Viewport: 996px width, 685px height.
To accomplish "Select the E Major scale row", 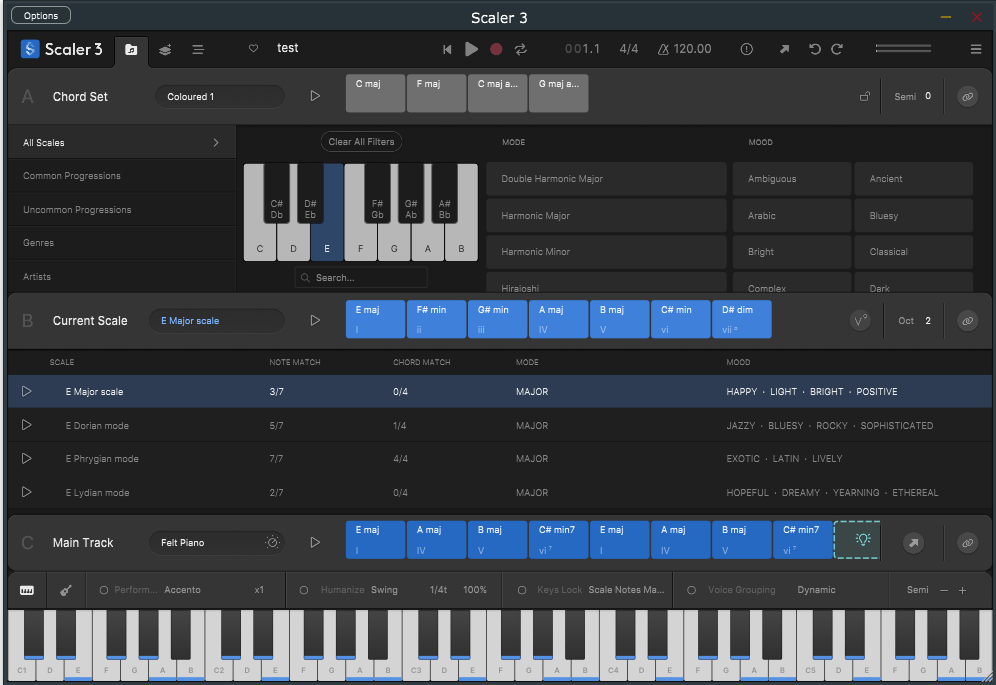I will [x=500, y=391].
